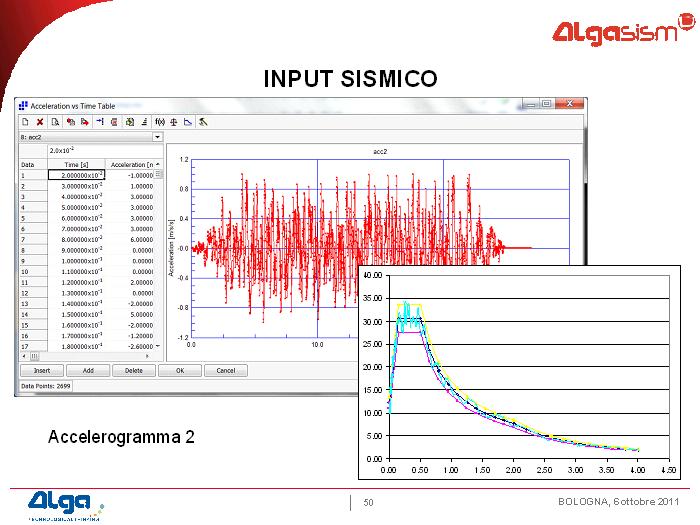Image resolution: width=700 pixels, height=525 pixels.
Task: Confirm with the OK button
Action: (x=180, y=370)
